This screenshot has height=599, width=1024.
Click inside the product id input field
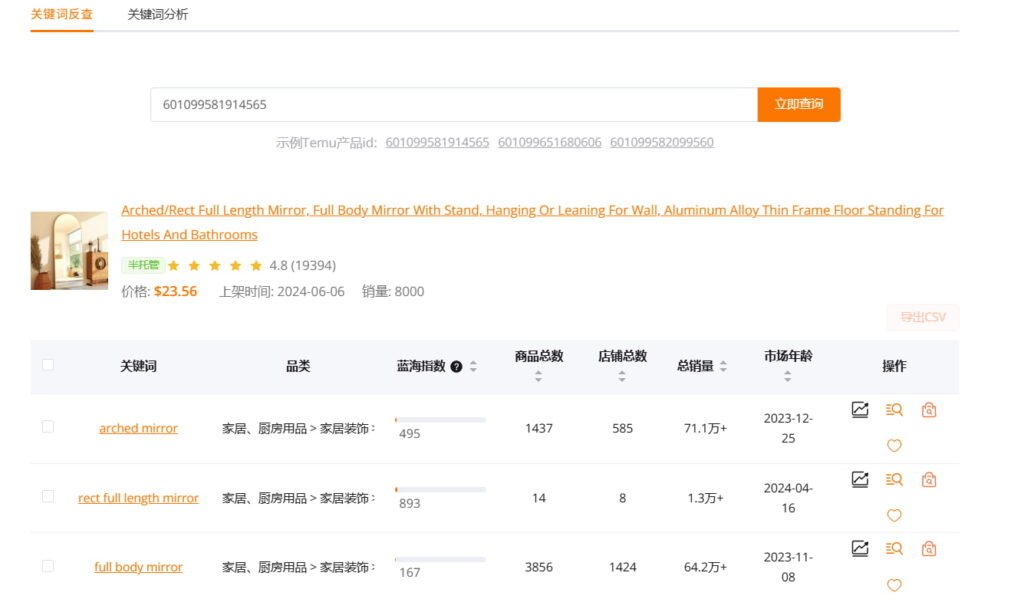(x=450, y=104)
